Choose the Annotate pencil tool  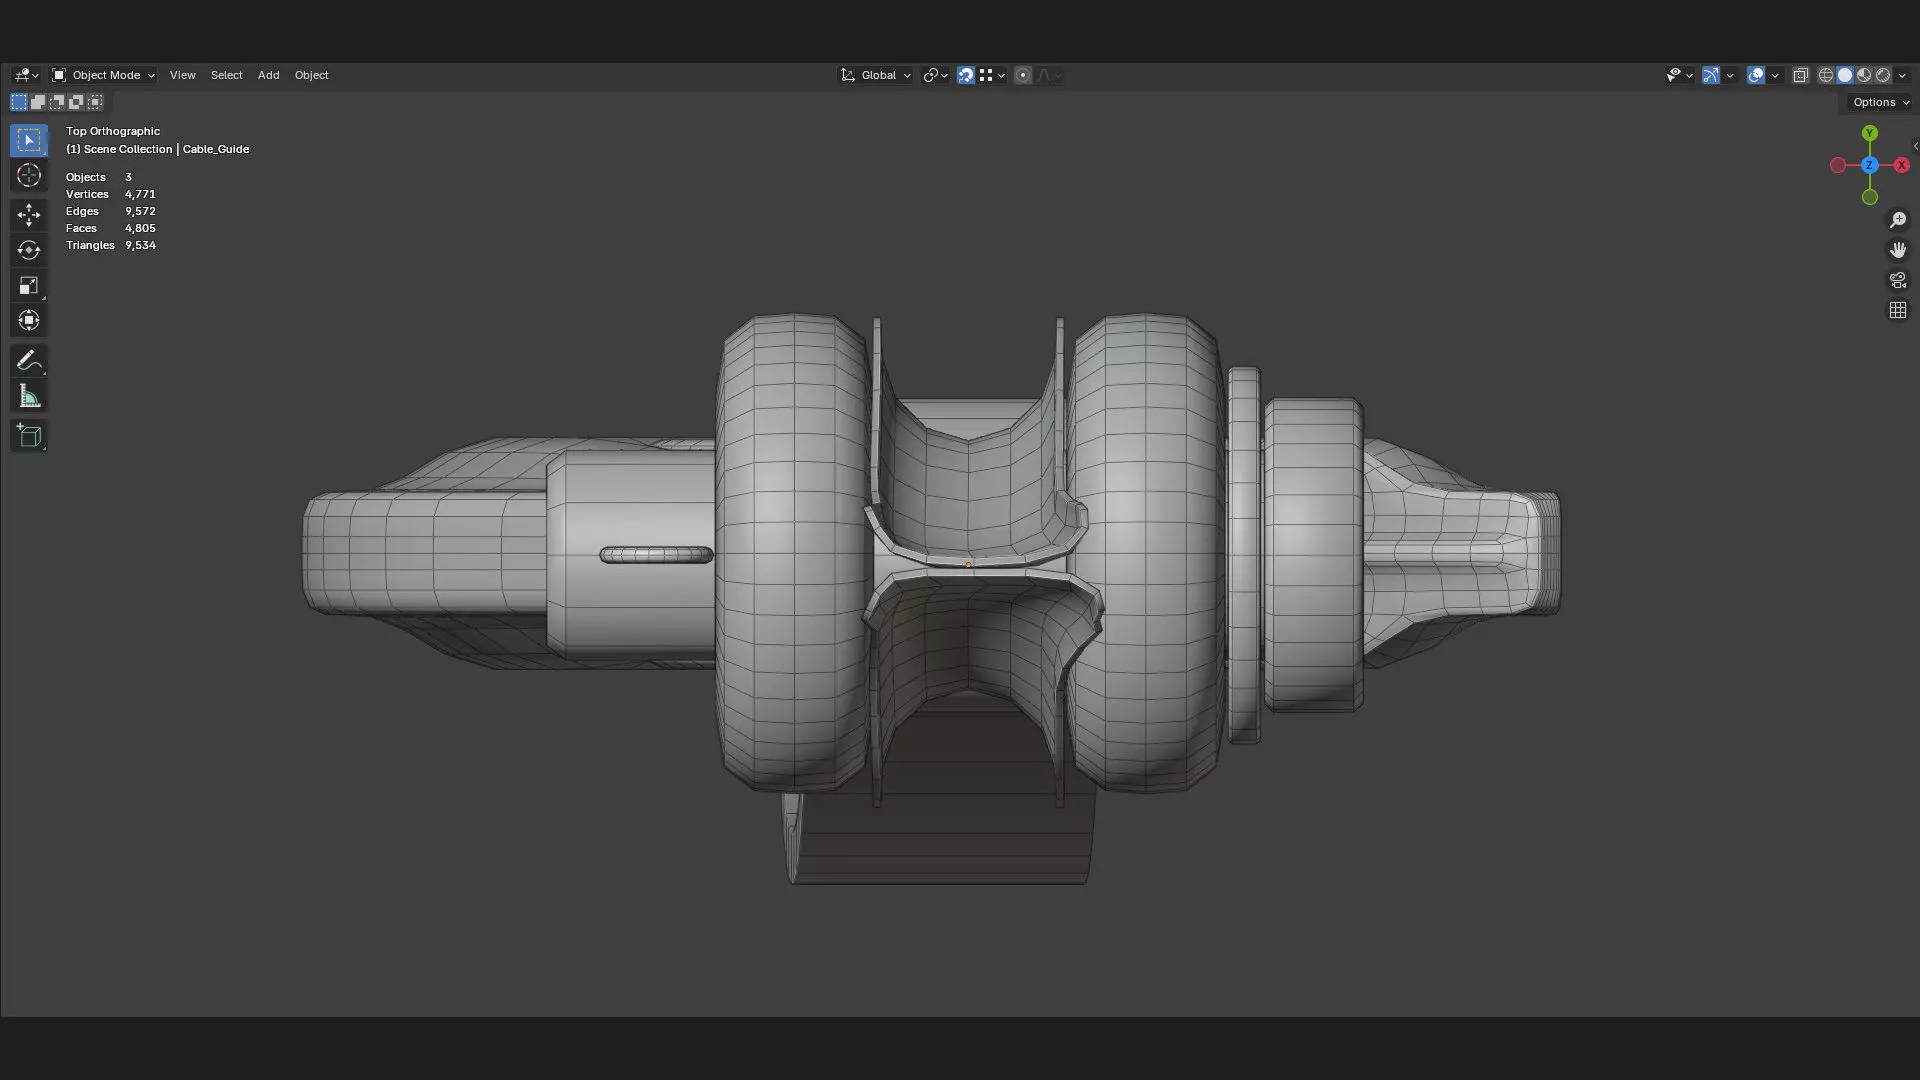pos(28,360)
